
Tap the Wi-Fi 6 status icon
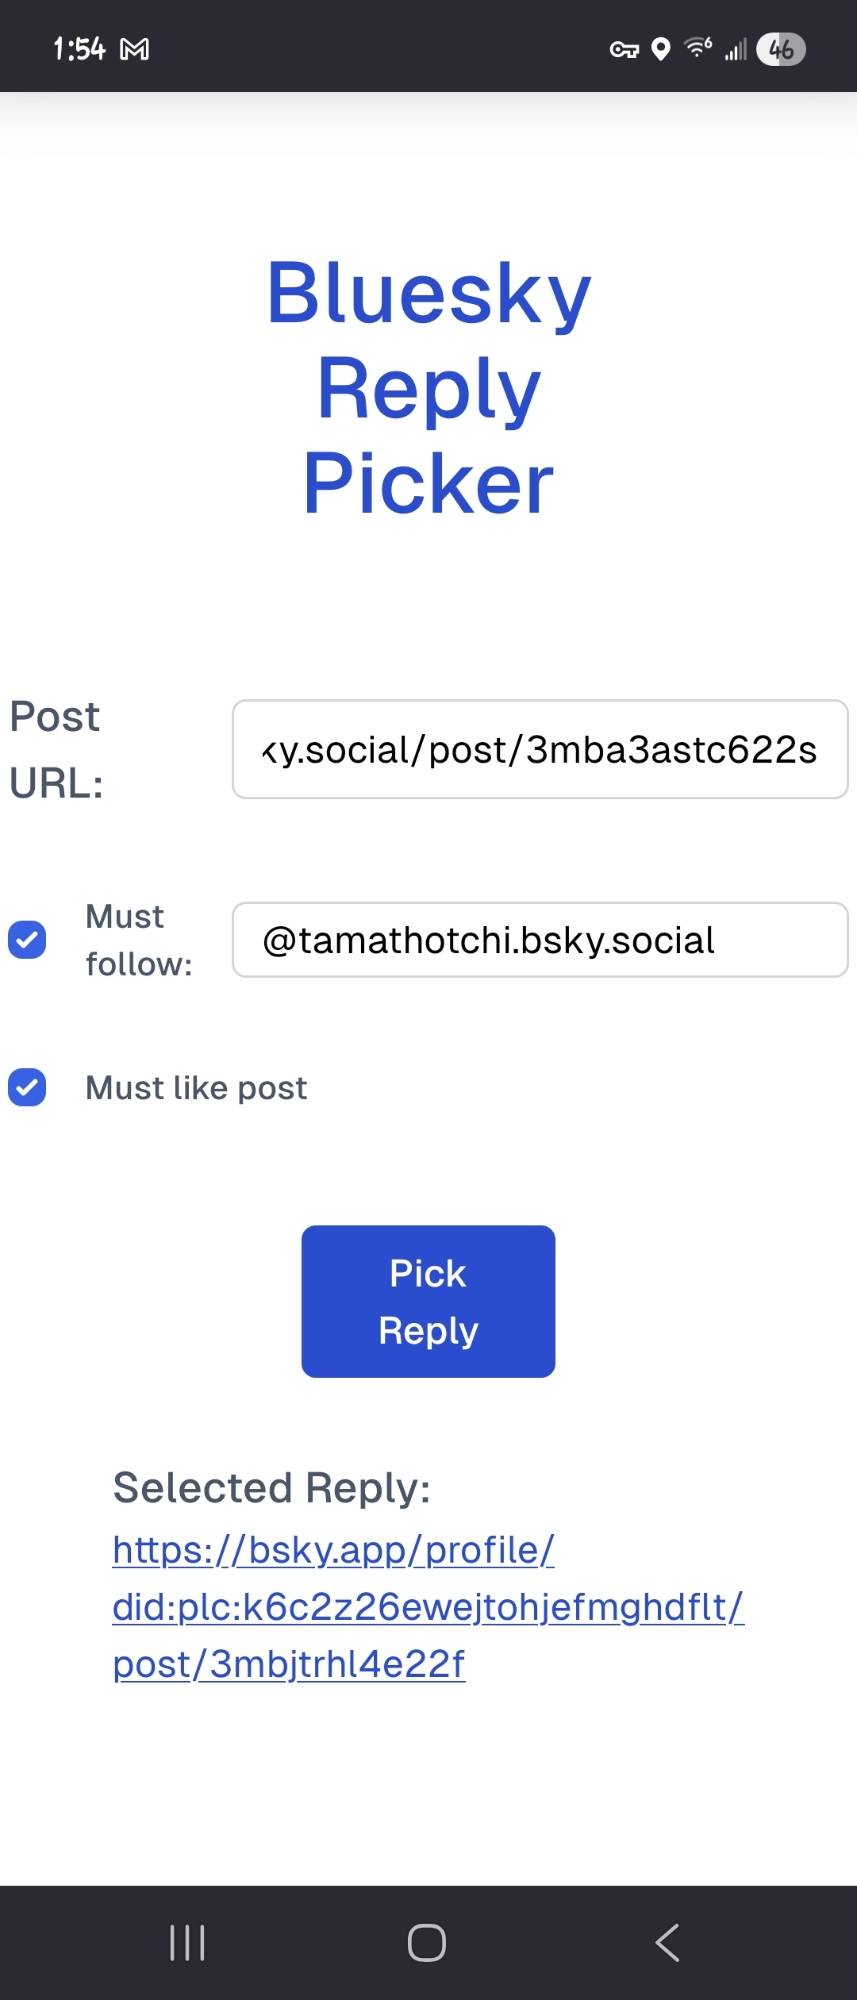click(698, 47)
